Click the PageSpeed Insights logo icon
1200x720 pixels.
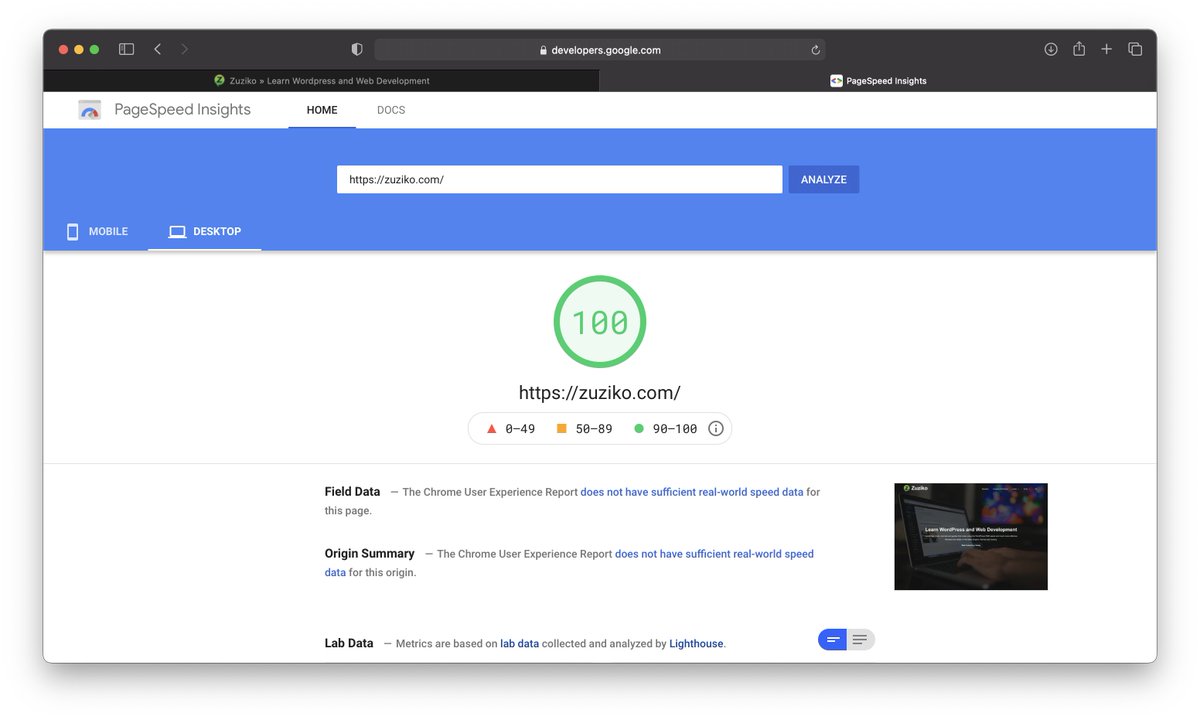(x=90, y=110)
